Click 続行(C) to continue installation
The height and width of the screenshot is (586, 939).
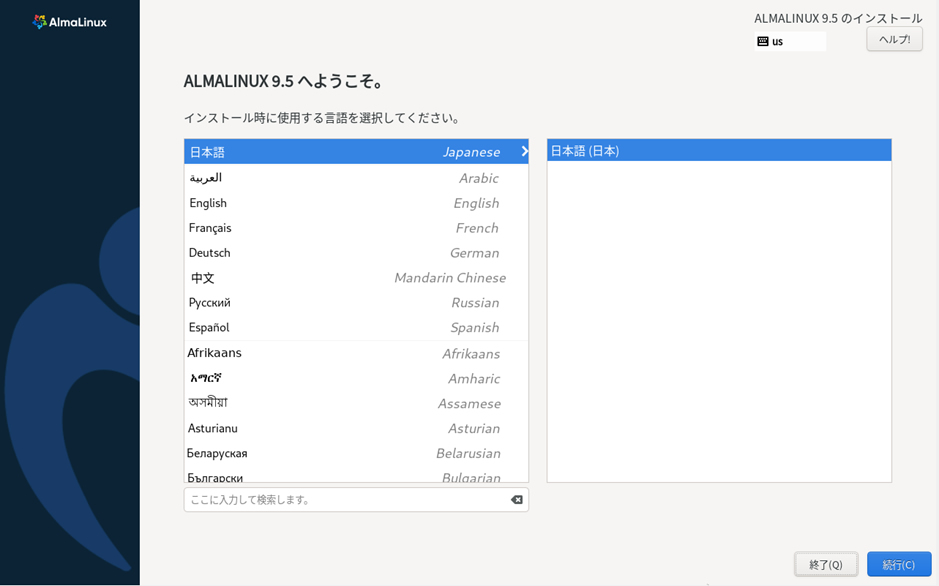click(x=899, y=564)
